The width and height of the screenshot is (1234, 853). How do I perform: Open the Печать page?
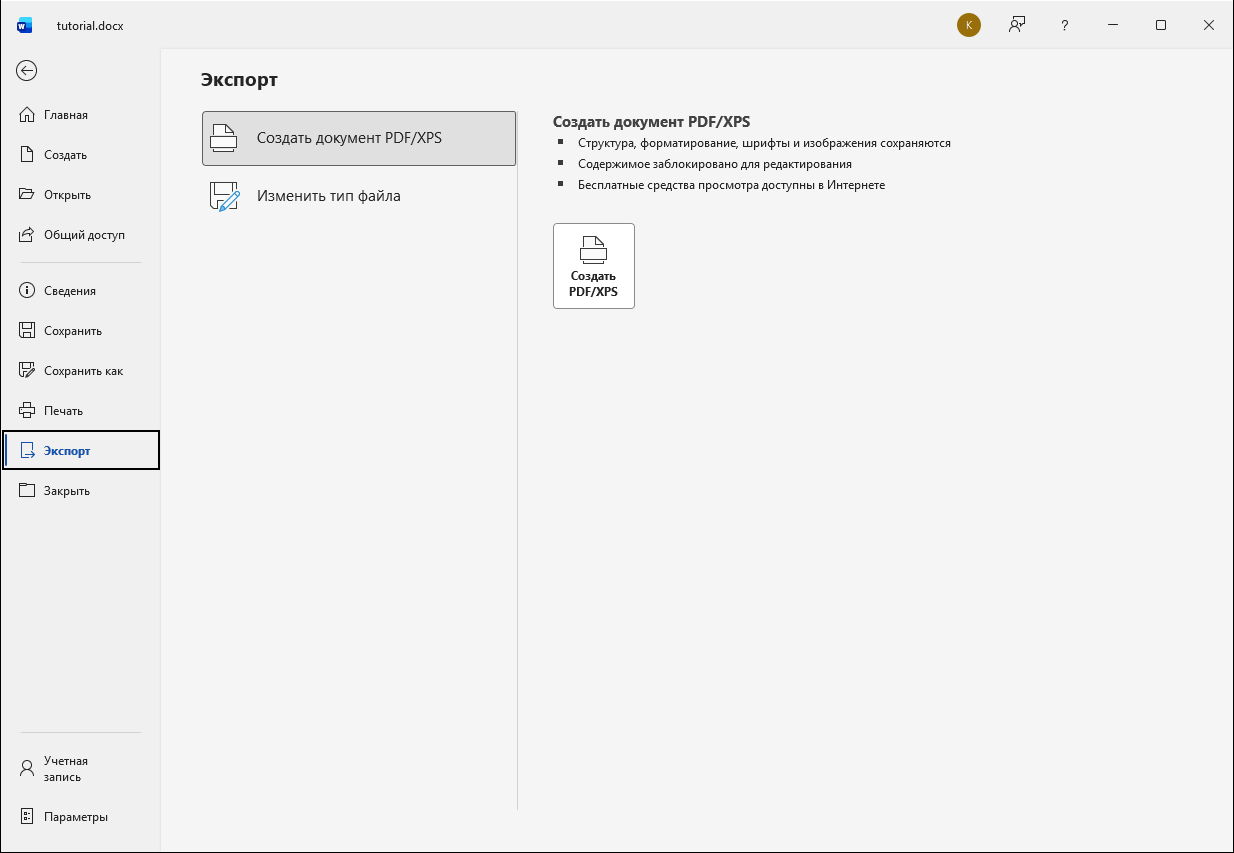(x=80, y=411)
